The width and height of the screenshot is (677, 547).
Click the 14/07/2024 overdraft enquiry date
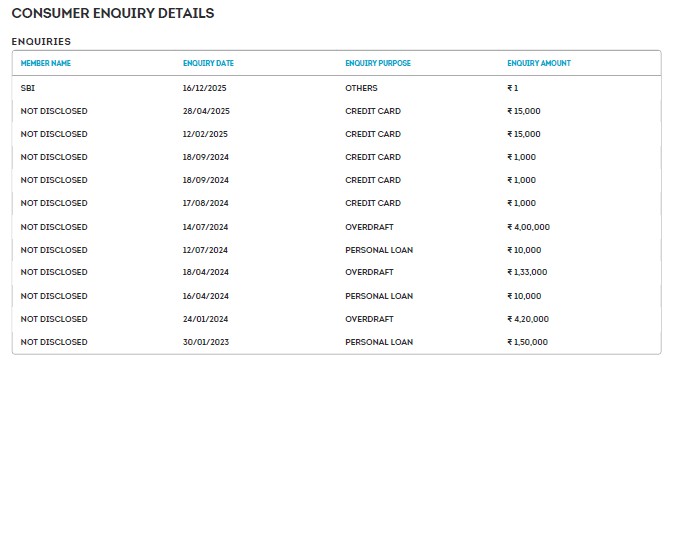pos(205,227)
